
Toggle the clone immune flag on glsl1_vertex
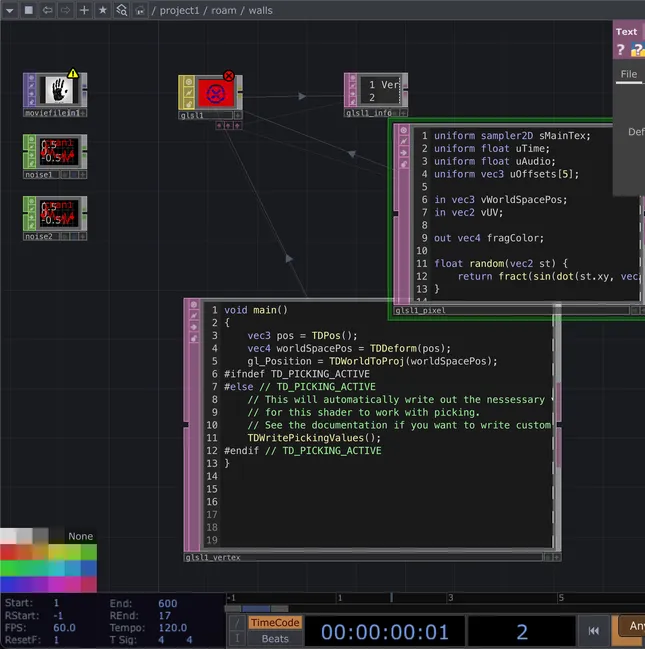click(193, 316)
